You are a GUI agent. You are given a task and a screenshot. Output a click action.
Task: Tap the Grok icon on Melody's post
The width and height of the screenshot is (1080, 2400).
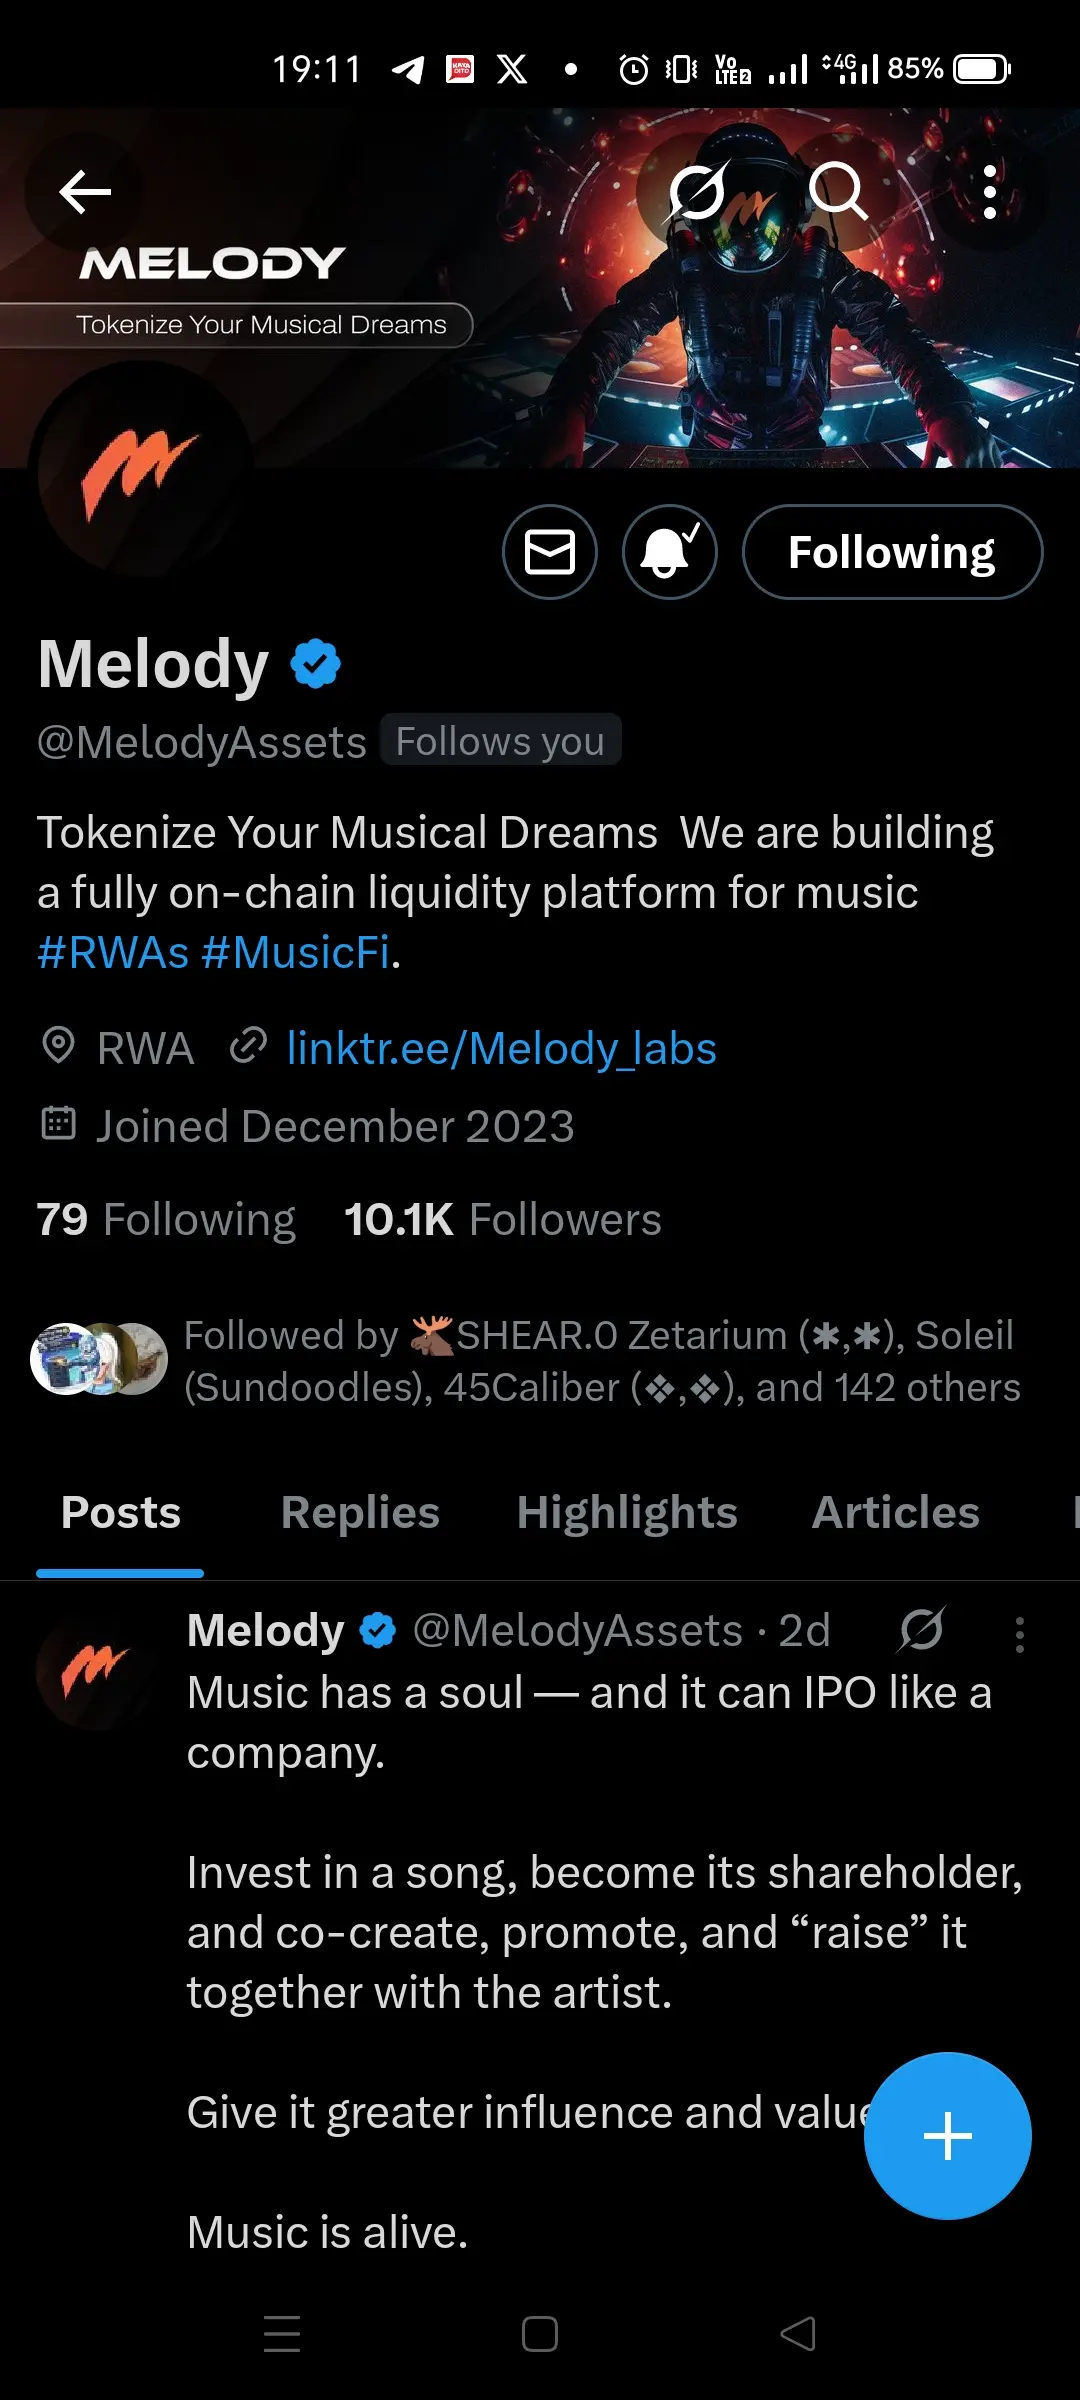(921, 1630)
